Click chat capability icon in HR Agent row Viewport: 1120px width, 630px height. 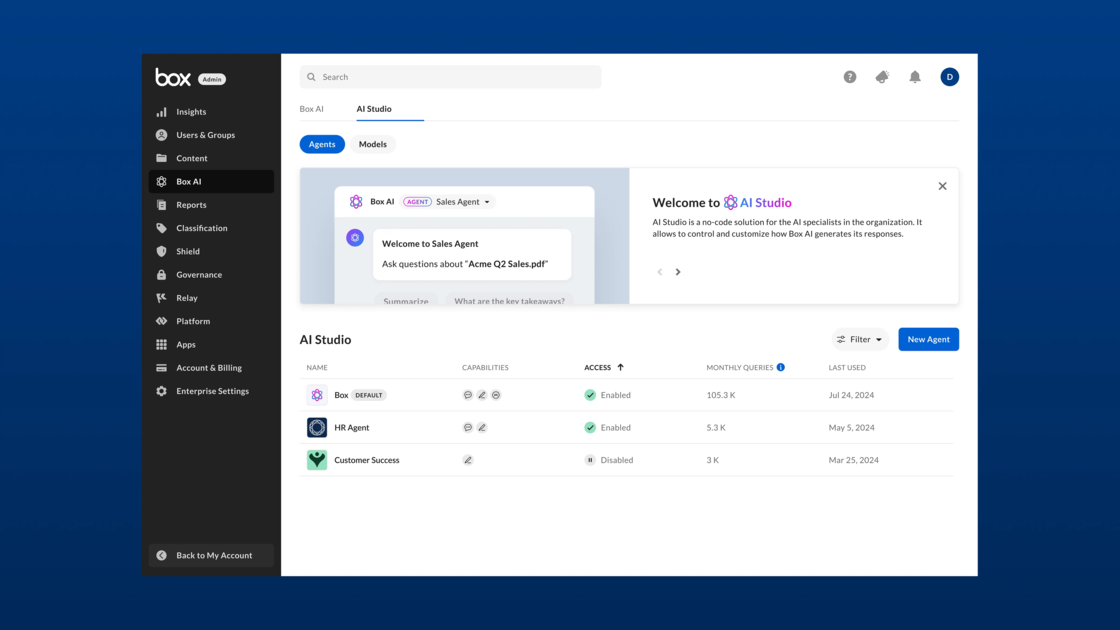point(468,428)
